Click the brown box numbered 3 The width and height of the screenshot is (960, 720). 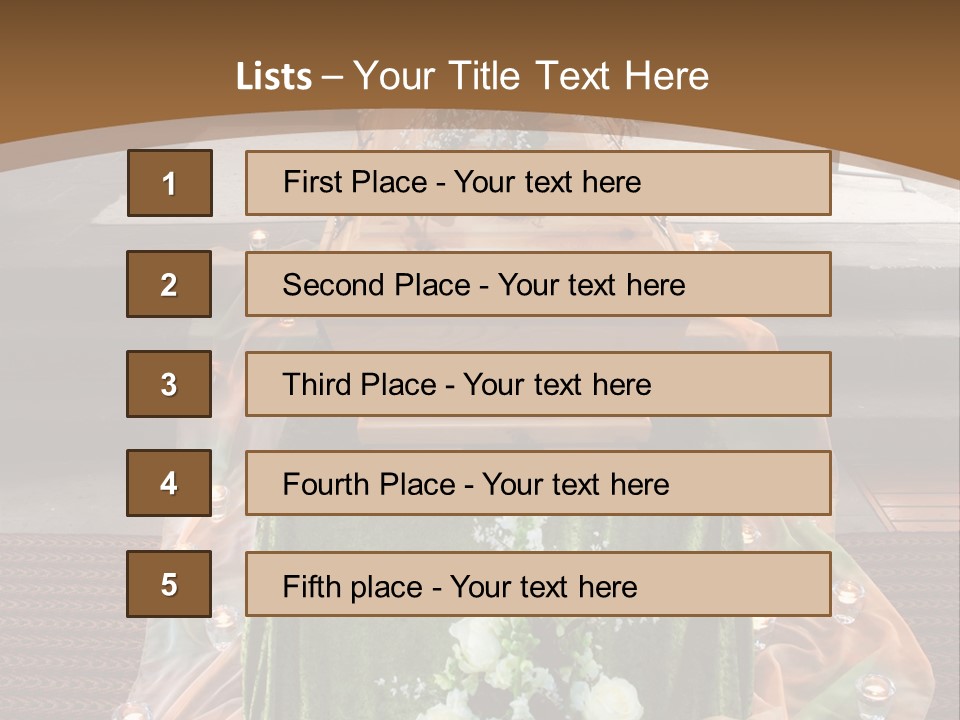[x=169, y=384]
